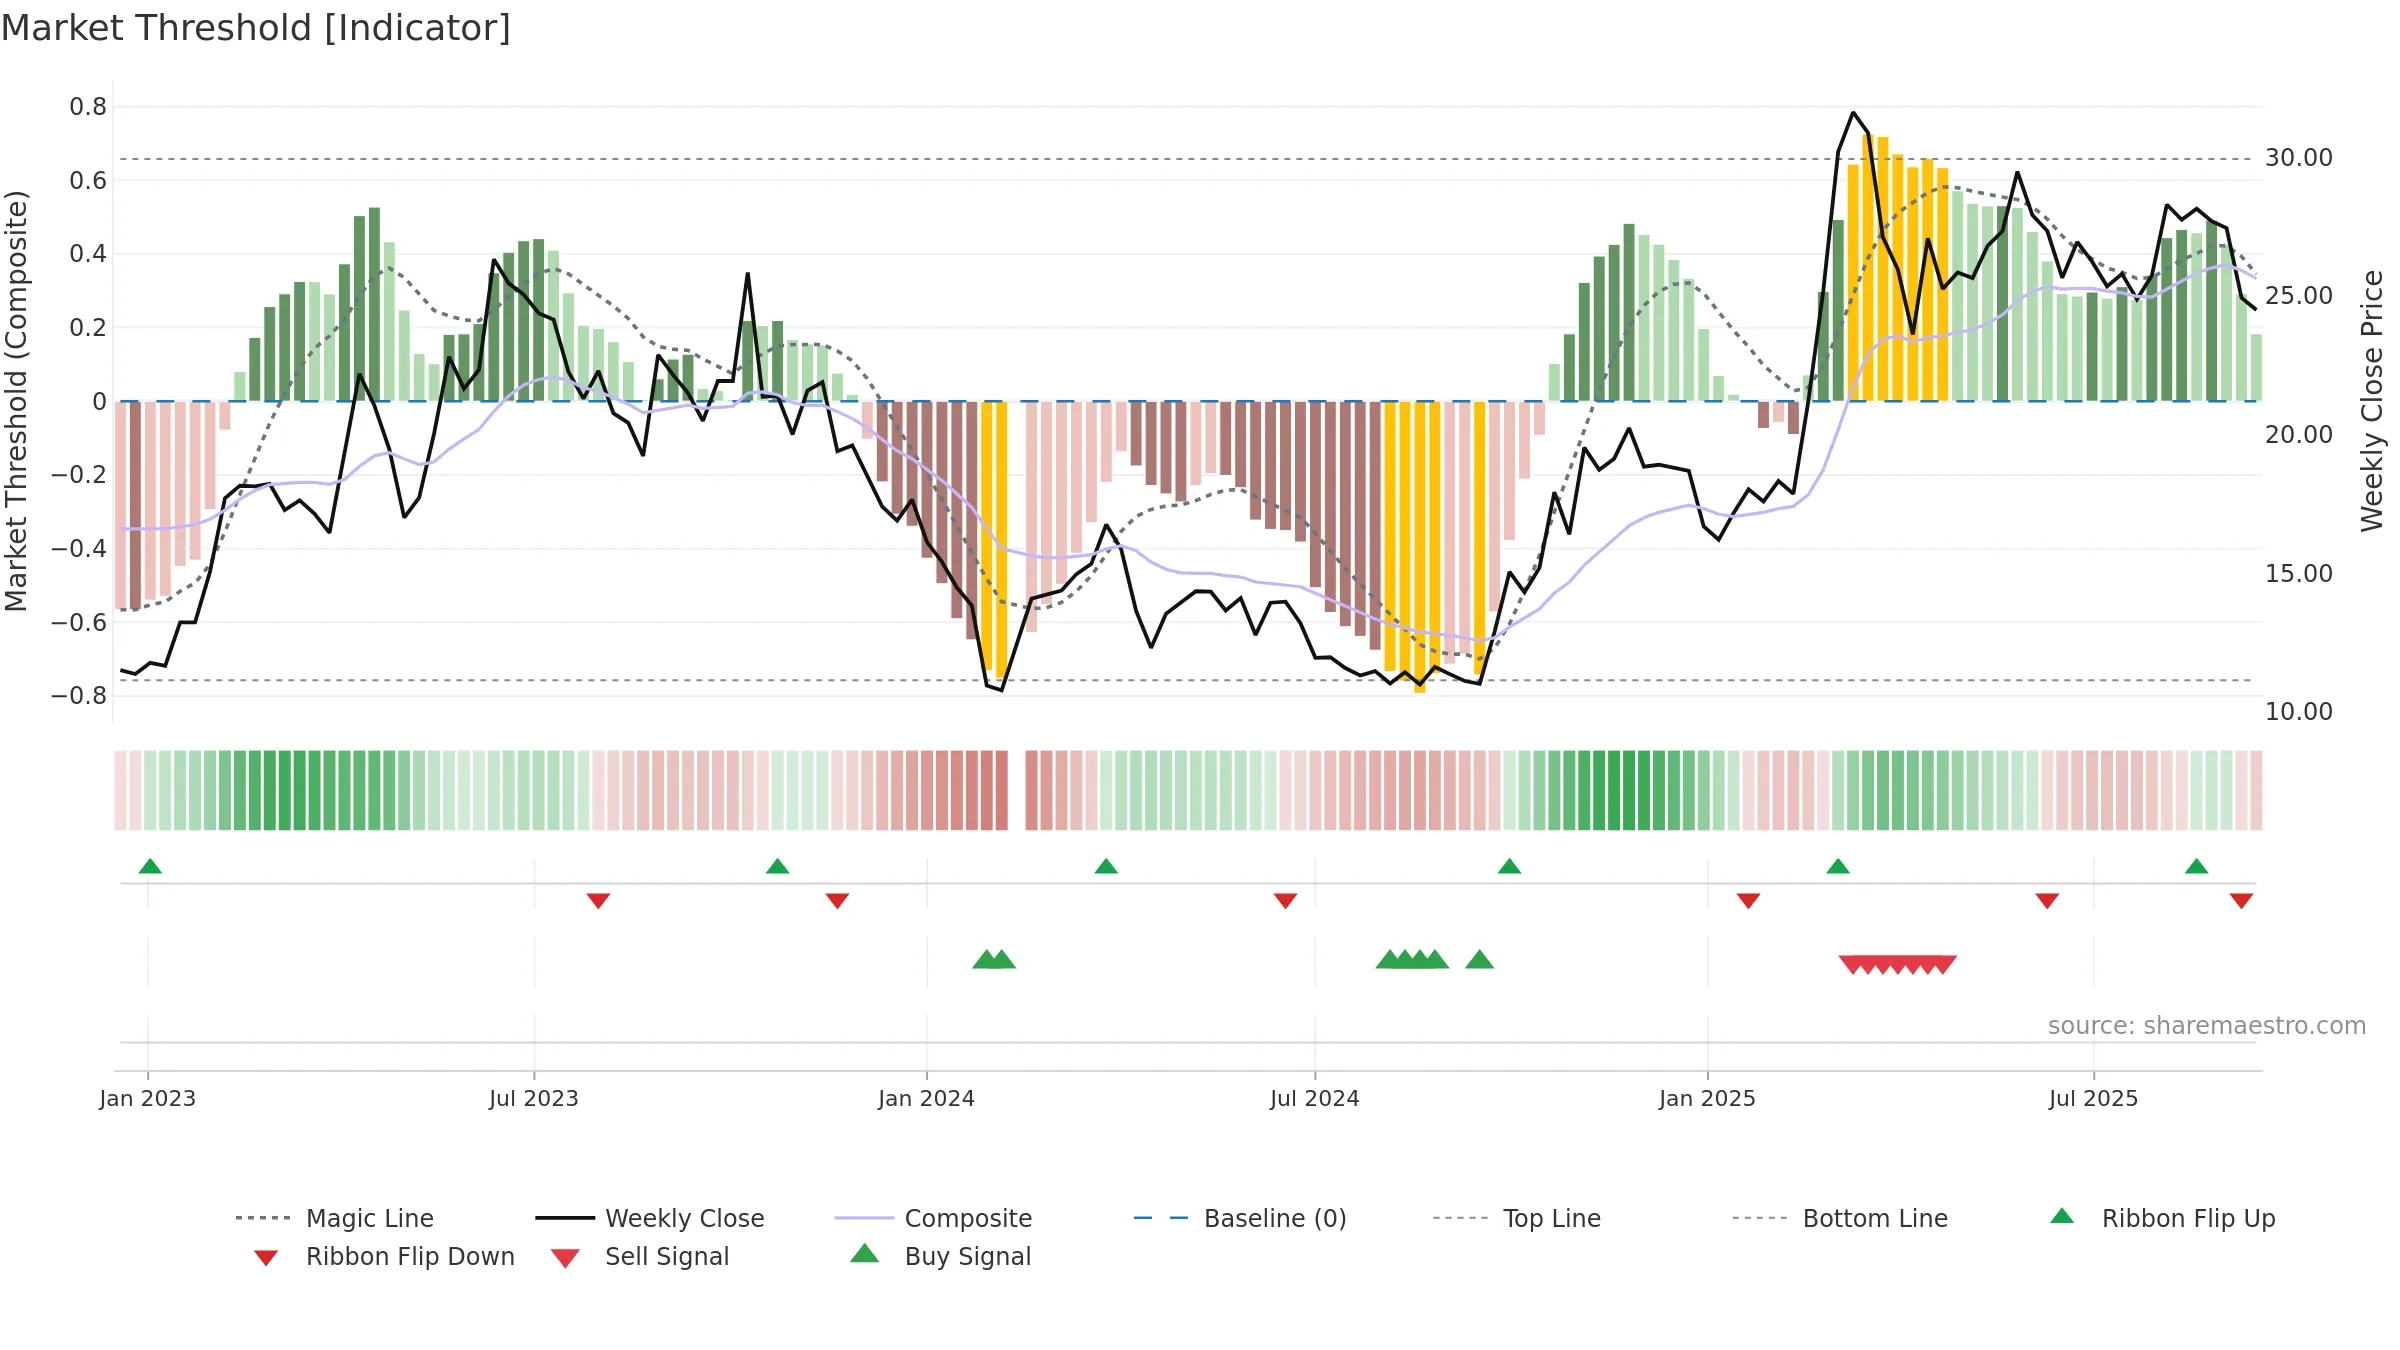Click the weekly close price peak above 30.00
The image size is (2400, 1350).
point(1853,113)
